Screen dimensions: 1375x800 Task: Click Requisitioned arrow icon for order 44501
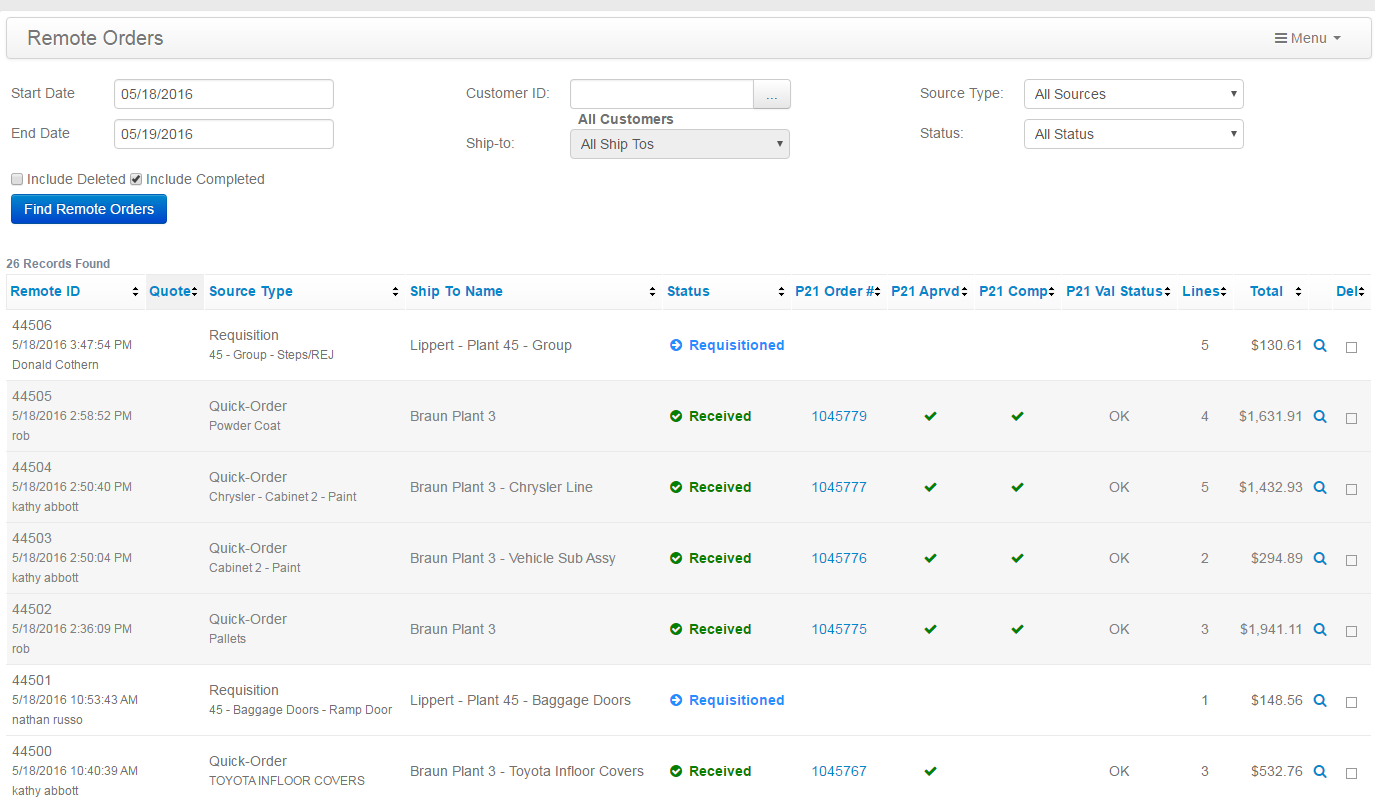[676, 700]
